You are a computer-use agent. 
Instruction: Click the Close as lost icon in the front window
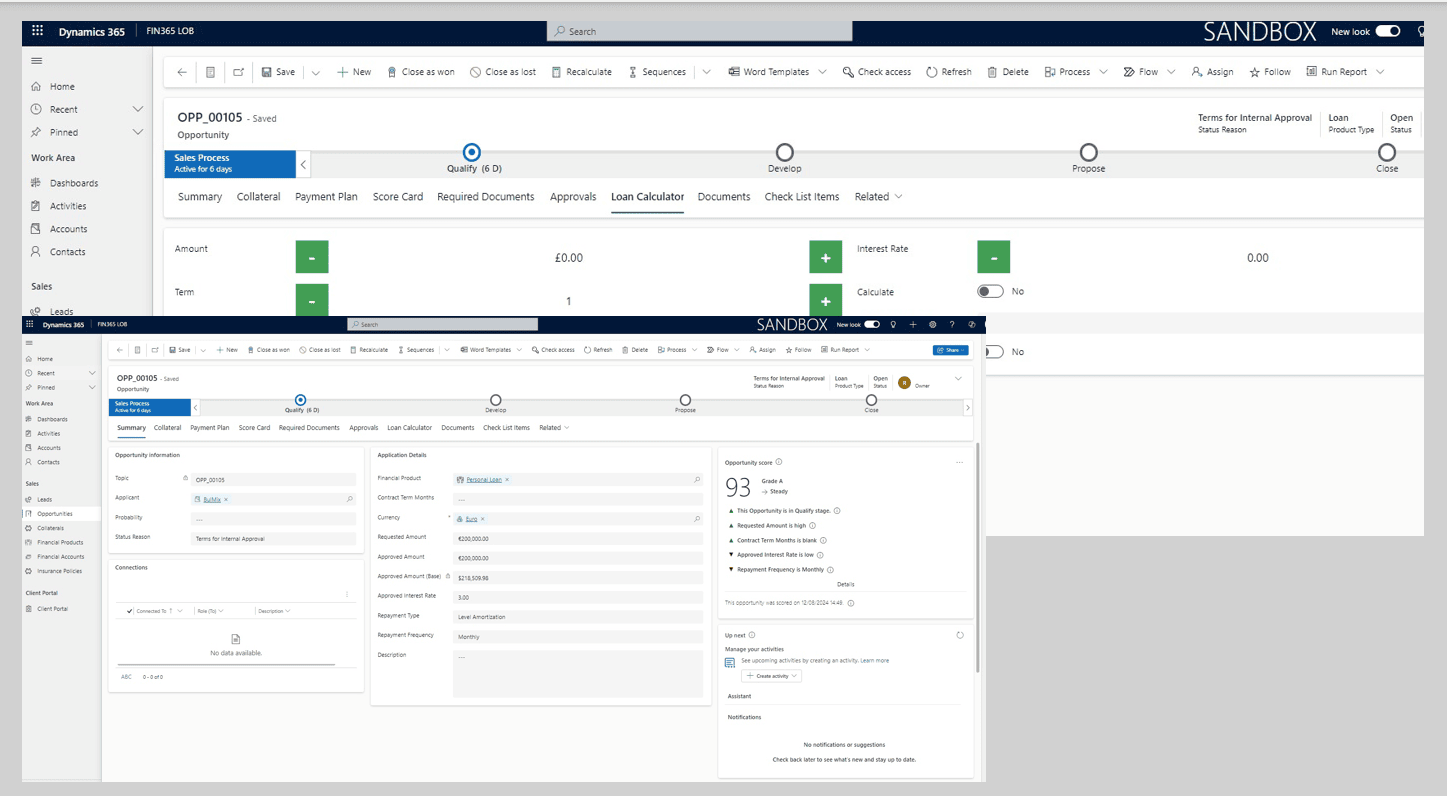pos(303,350)
